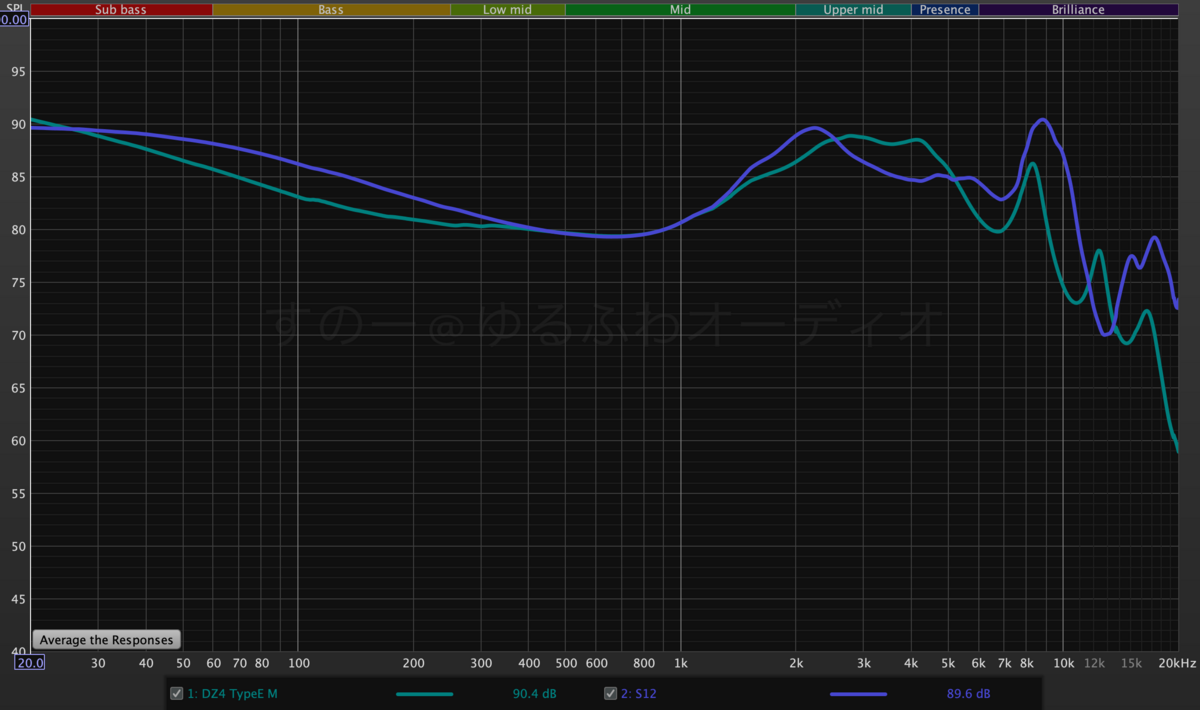Click the Presence band label
Screen dimensions: 1200x710
(x=945, y=10)
